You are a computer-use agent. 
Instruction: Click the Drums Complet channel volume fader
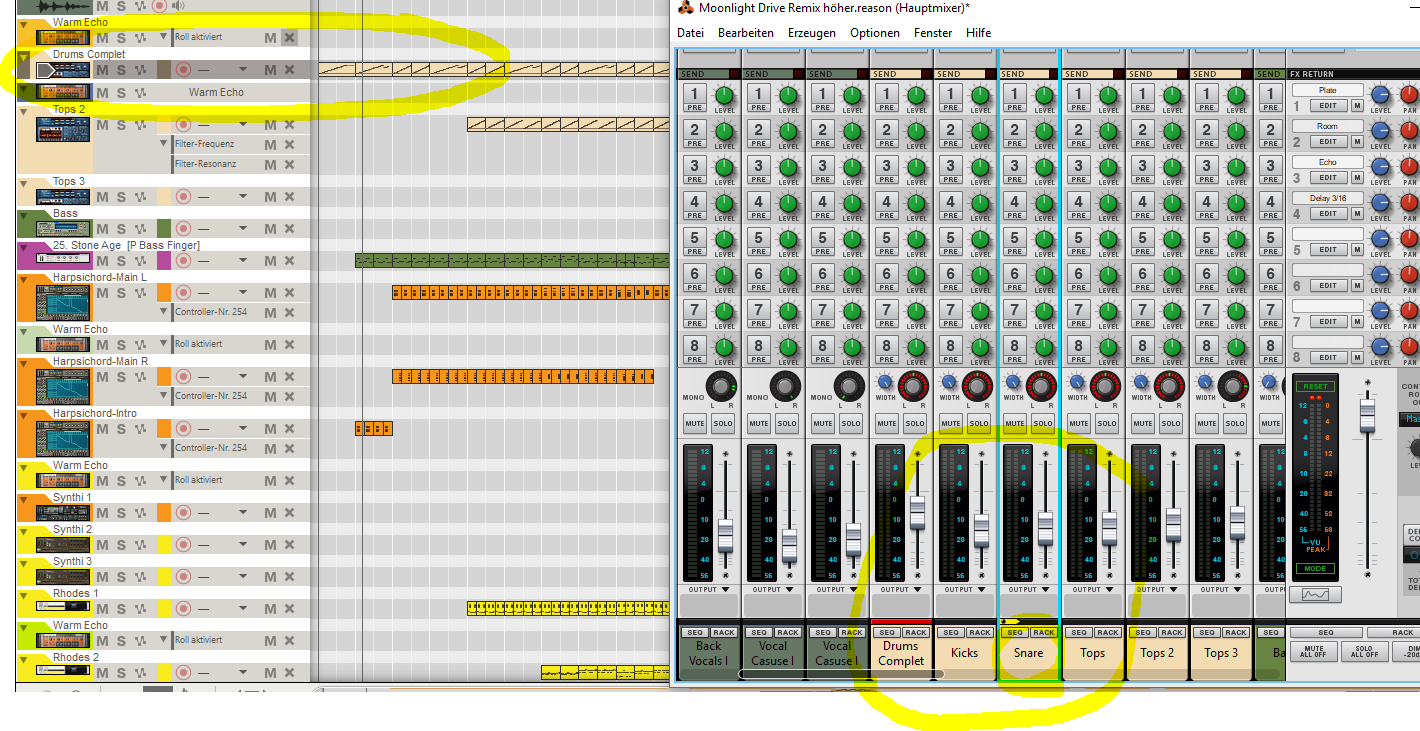tap(917, 512)
